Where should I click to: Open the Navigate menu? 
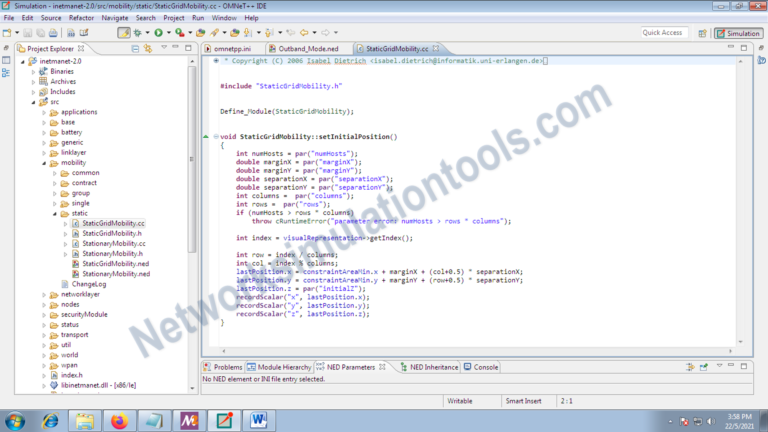(x=114, y=18)
